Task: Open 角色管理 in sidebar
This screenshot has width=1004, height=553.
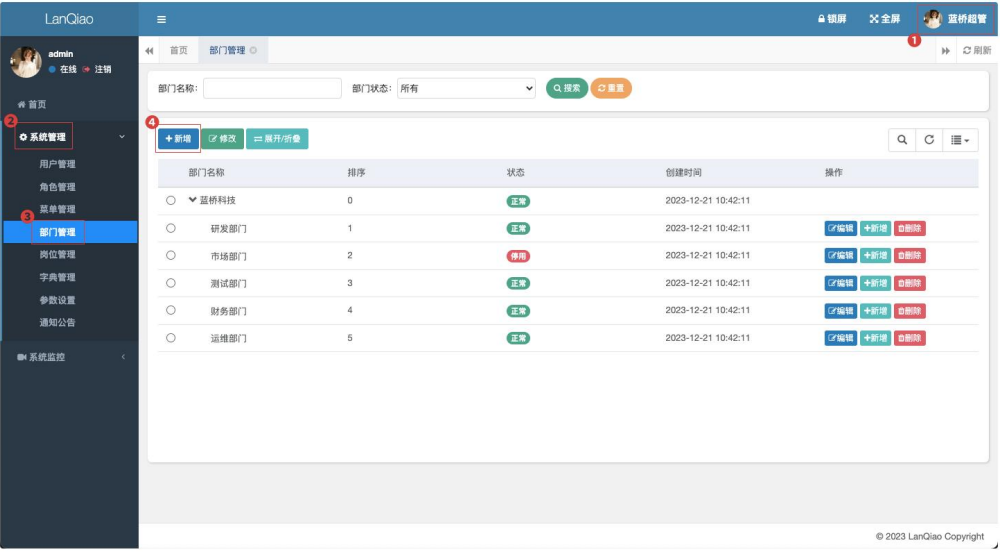Action: pos(58,187)
